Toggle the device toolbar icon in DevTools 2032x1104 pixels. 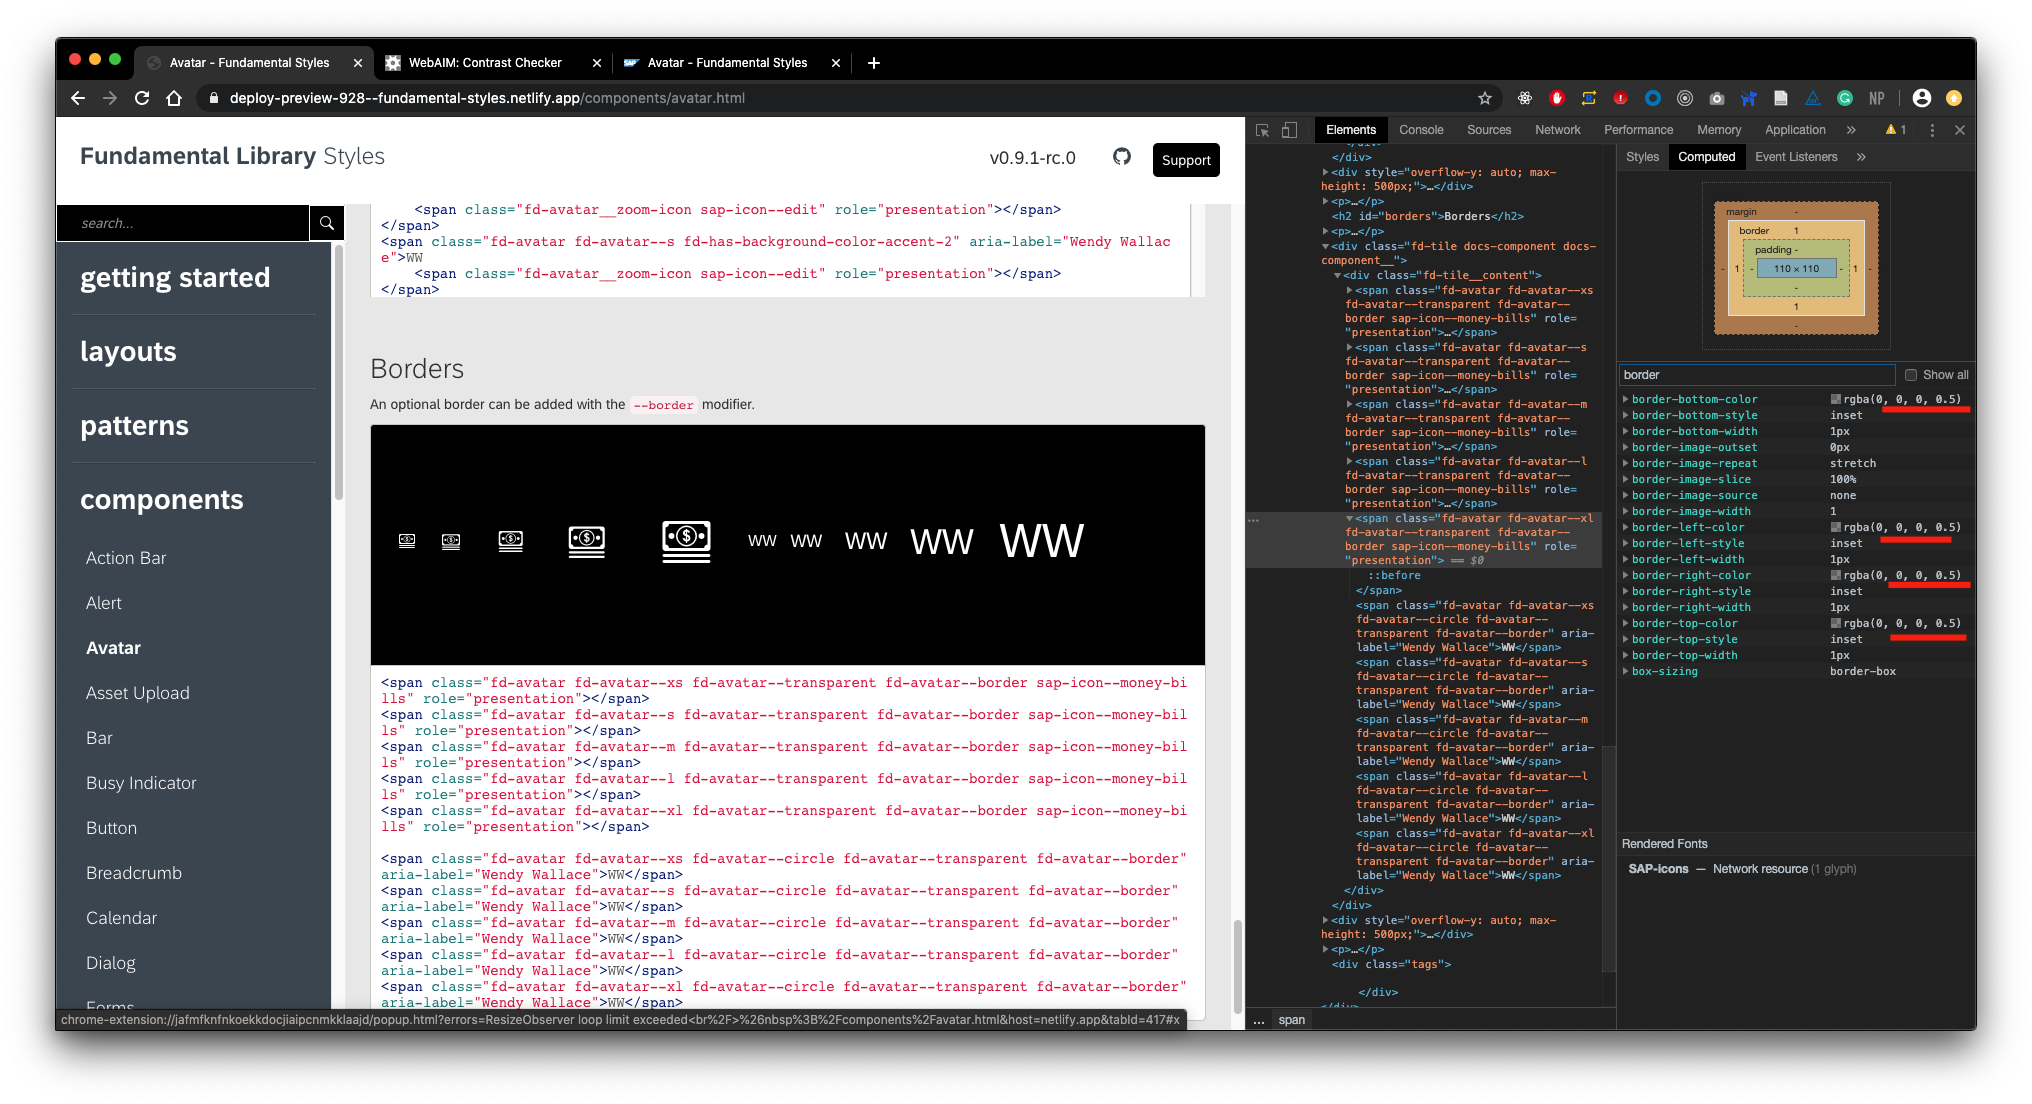click(x=1289, y=130)
